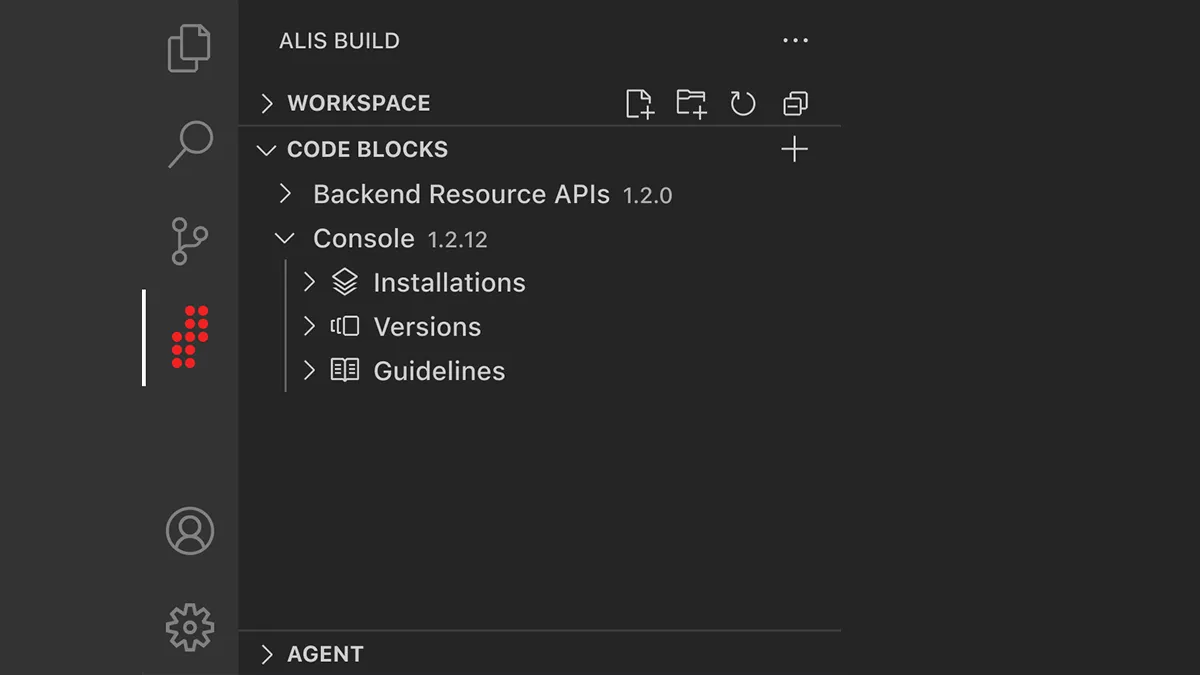Open the Accounts profile icon

[190, 531]
